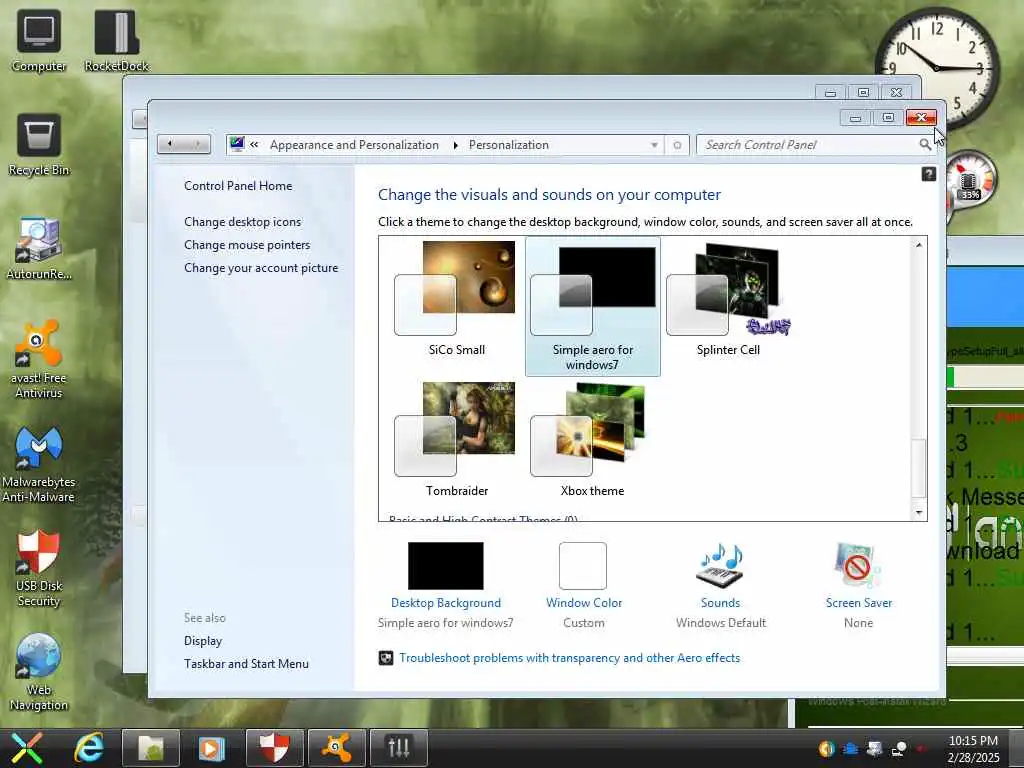This screenshot has width=1024, height=768.
Task: Open the Window Color link
Action: point(584,603)
